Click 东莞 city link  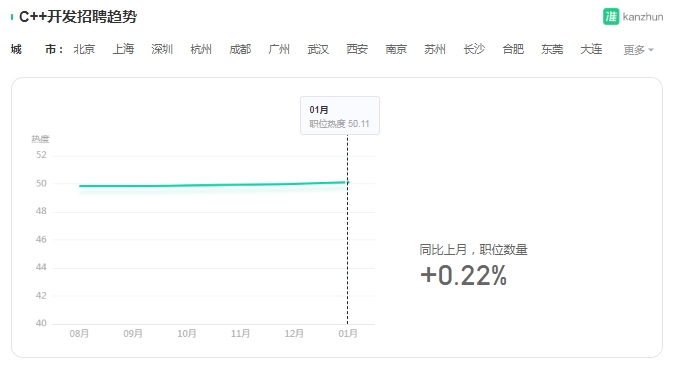tap(552, 49)
